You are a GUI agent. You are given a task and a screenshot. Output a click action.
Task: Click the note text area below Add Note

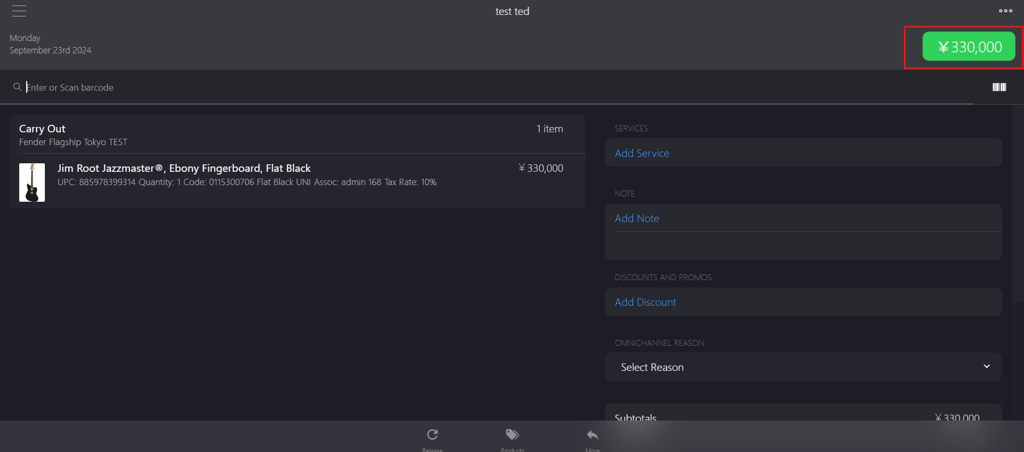coord(803,246)
